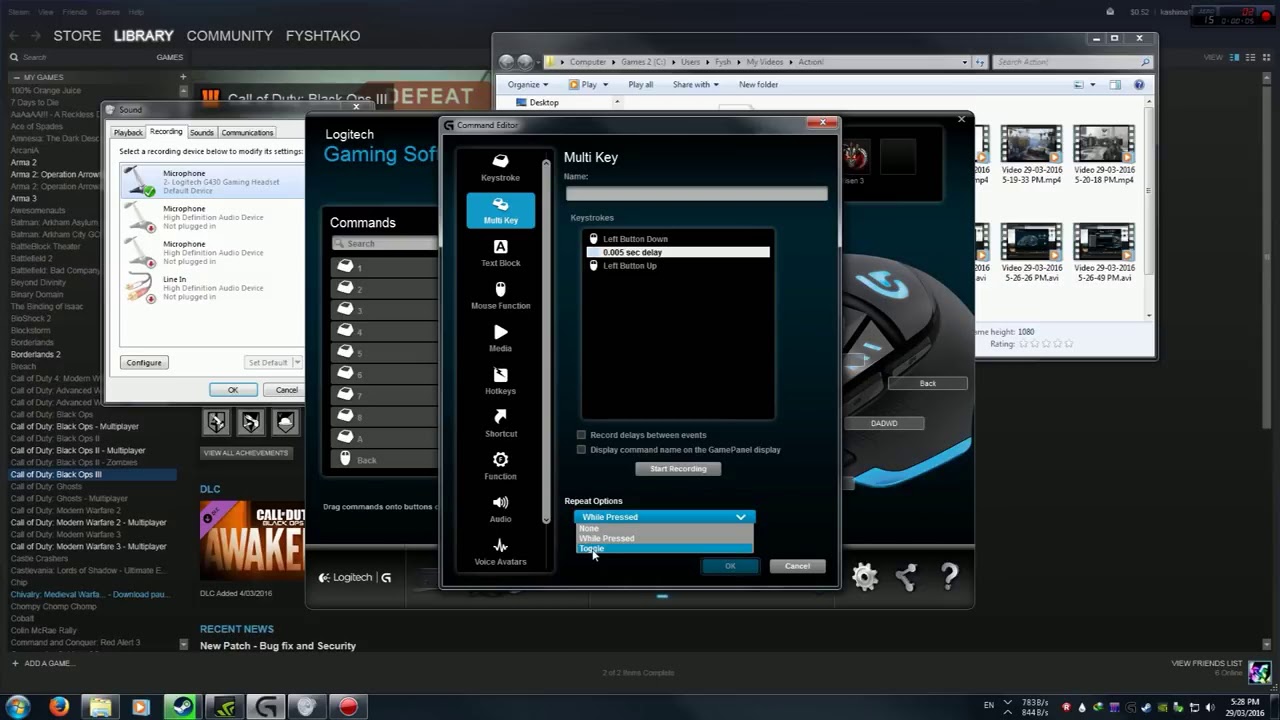
Task: Choose the Text Block command type
Action: [500, 253]
